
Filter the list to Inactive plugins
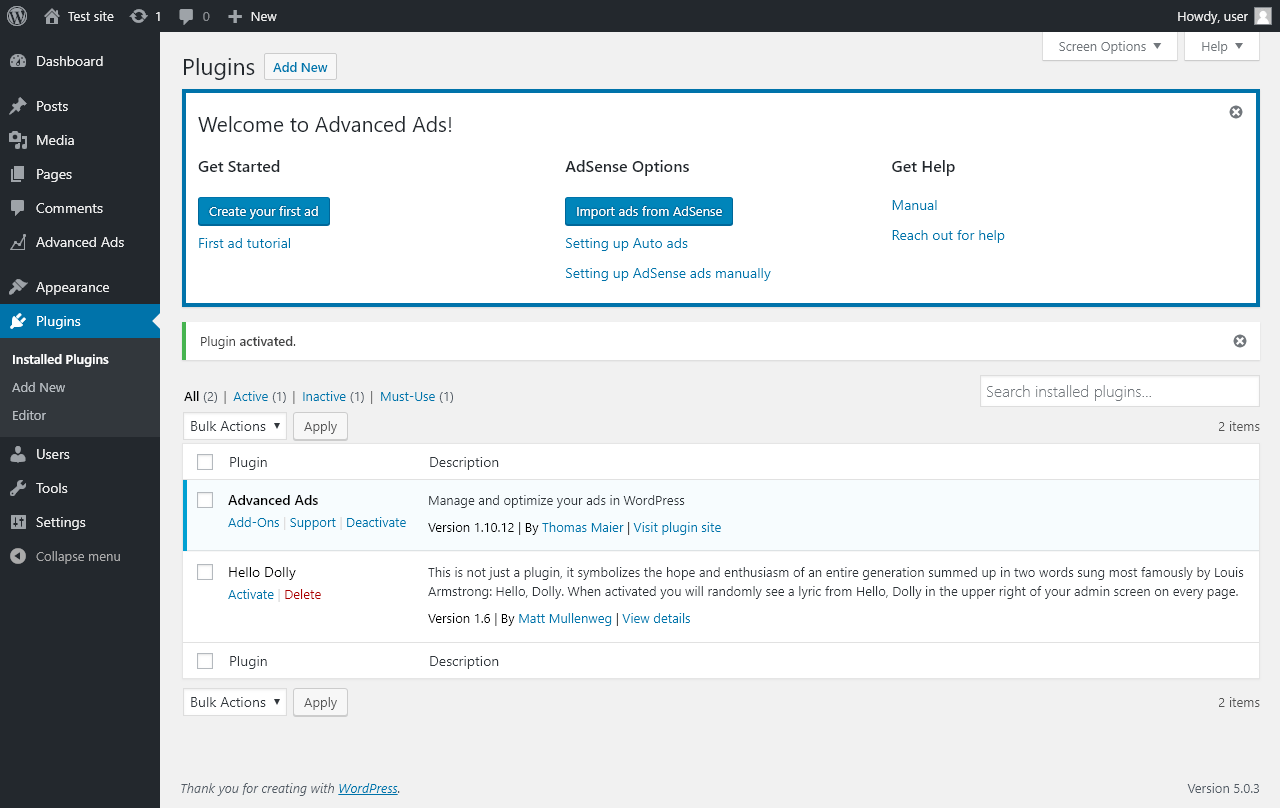[x=324, y=396]
